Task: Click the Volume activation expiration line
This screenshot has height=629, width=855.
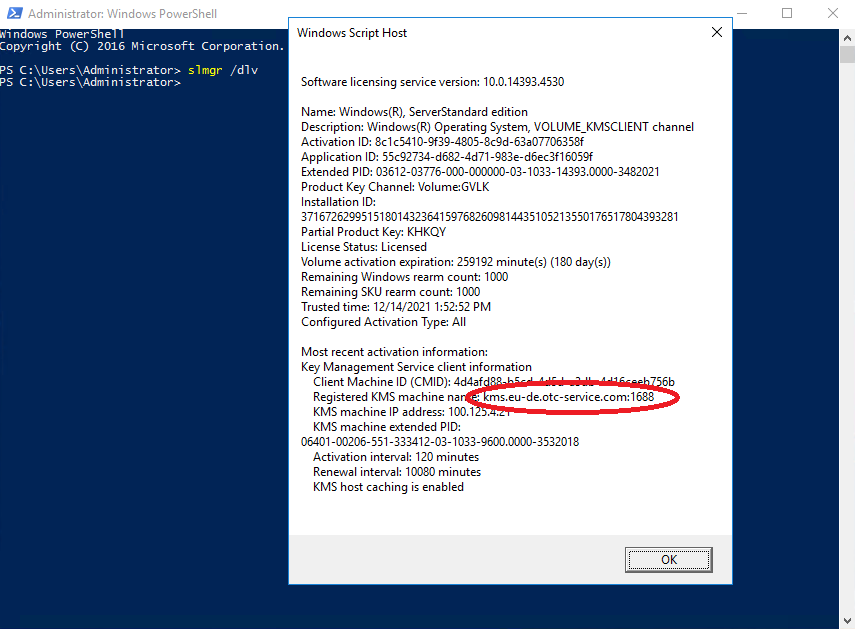Action: (x=455, y=262)
